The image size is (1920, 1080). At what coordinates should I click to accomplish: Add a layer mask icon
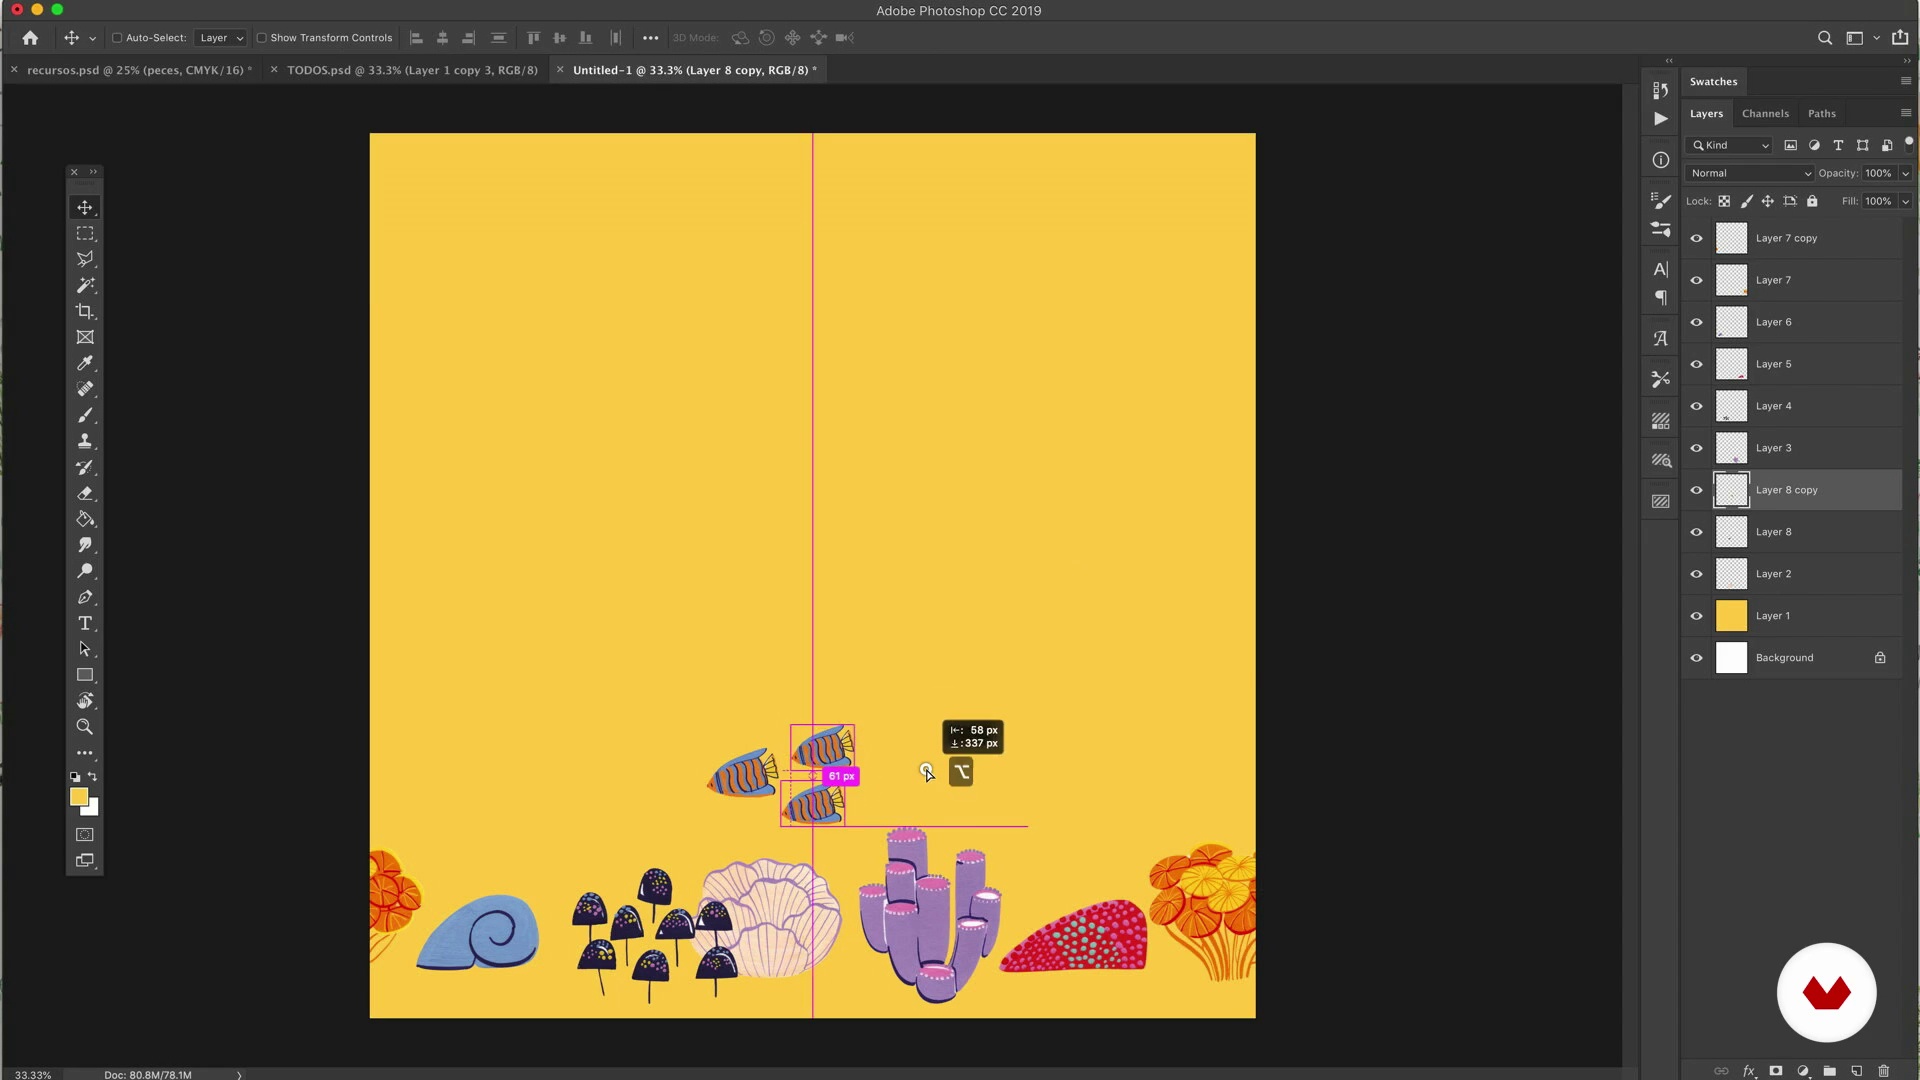(x=1776, y=1071)
